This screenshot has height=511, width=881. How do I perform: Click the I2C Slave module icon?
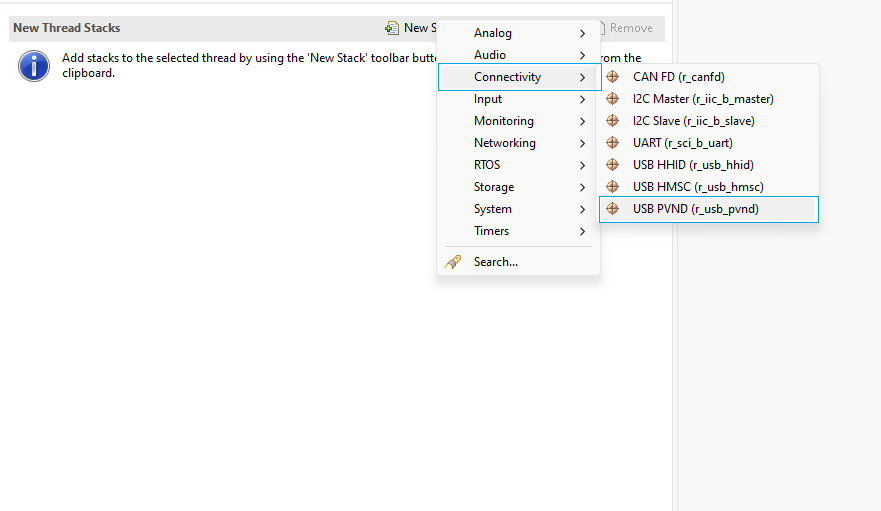tap(612, 120)
